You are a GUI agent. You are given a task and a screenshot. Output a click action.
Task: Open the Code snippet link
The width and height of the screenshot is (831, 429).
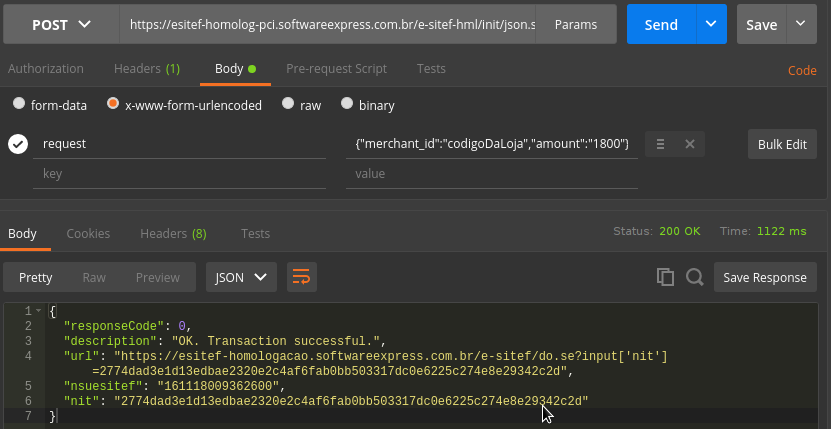coord(802,70)
